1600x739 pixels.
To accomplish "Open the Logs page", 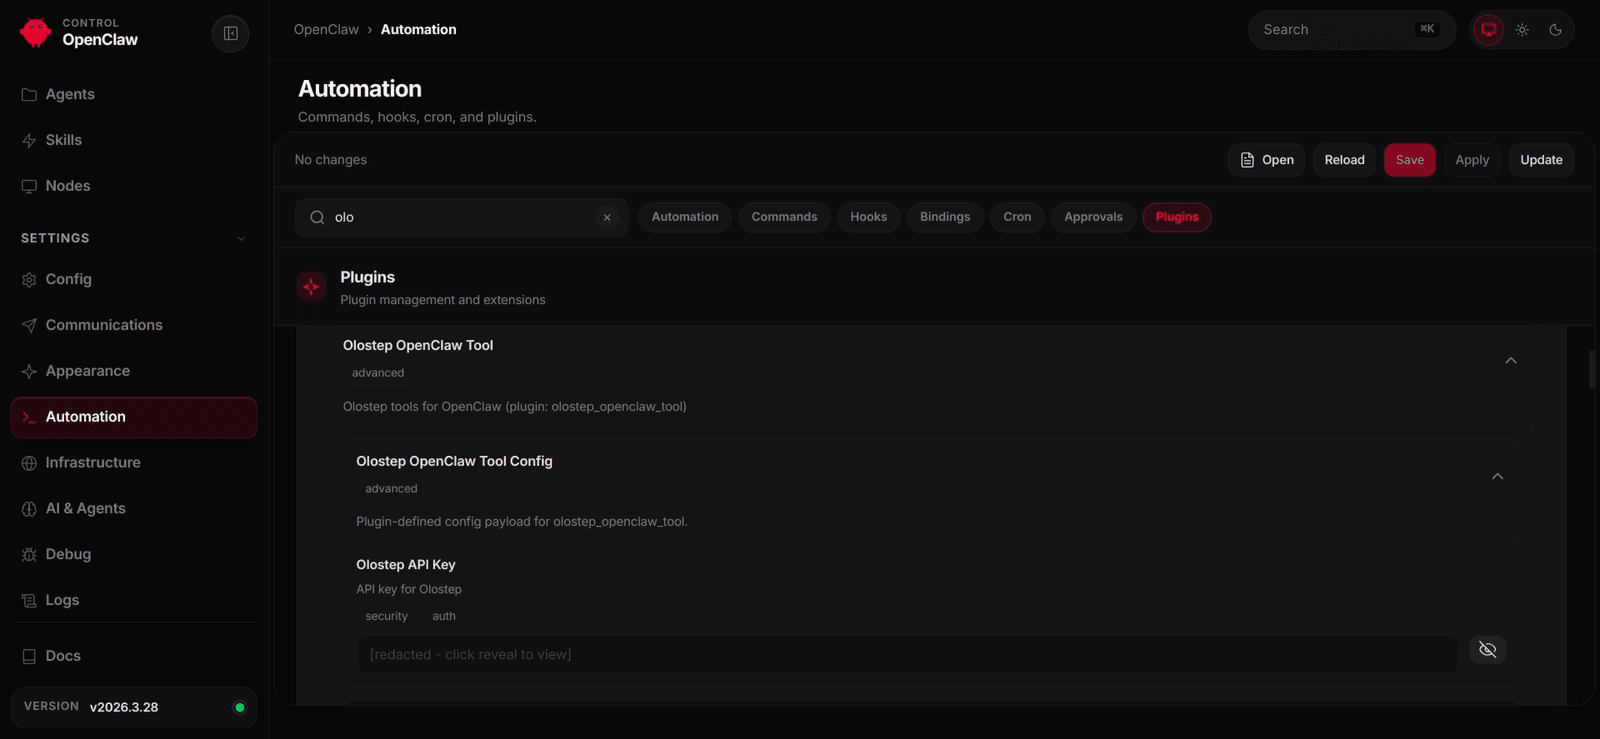I will tap(134, 600).
